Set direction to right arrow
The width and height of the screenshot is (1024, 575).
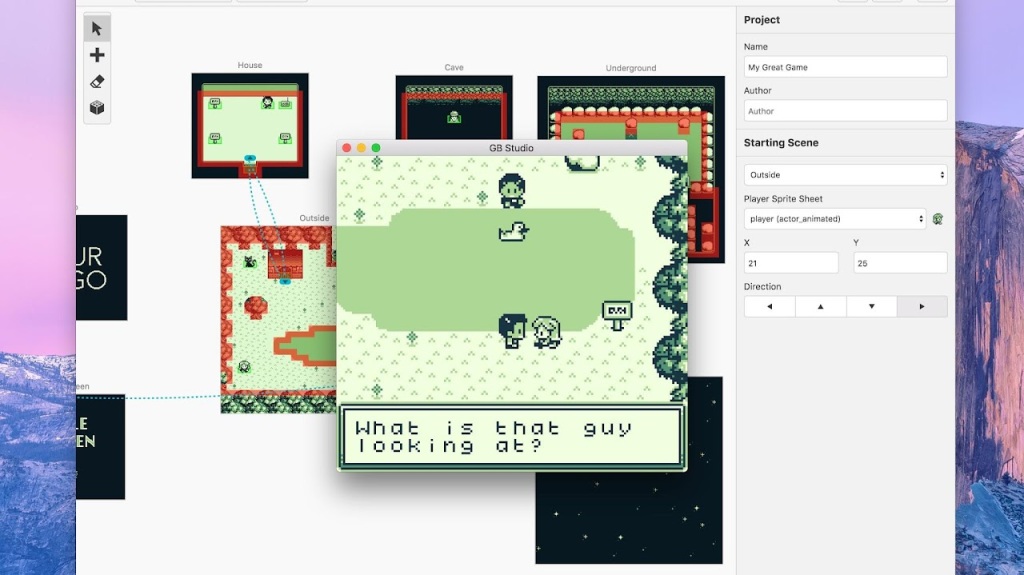(922, 307)
